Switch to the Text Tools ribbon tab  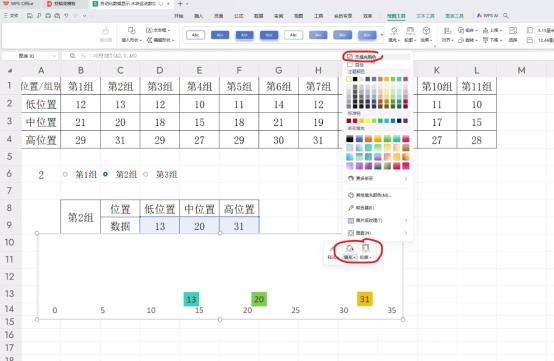[x=425, y=16]
